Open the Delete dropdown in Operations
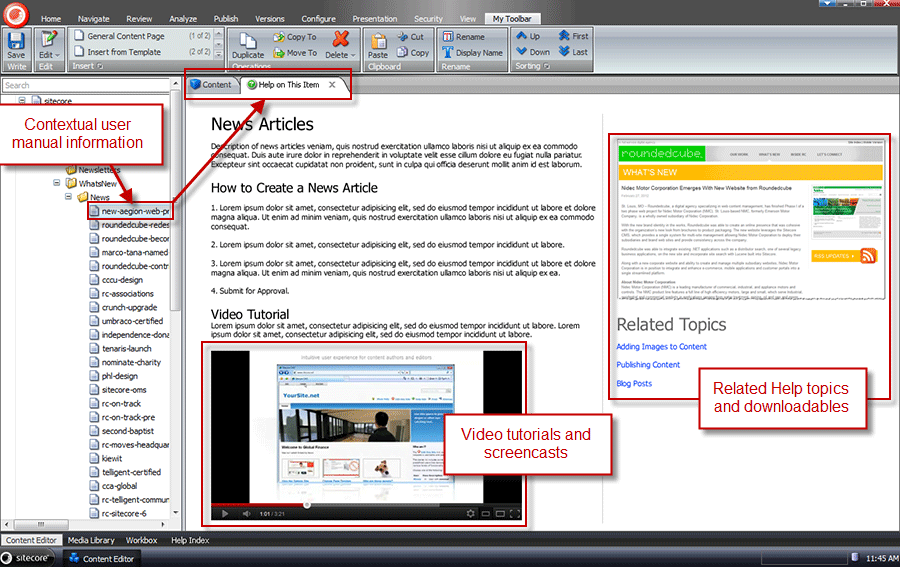 341,55
